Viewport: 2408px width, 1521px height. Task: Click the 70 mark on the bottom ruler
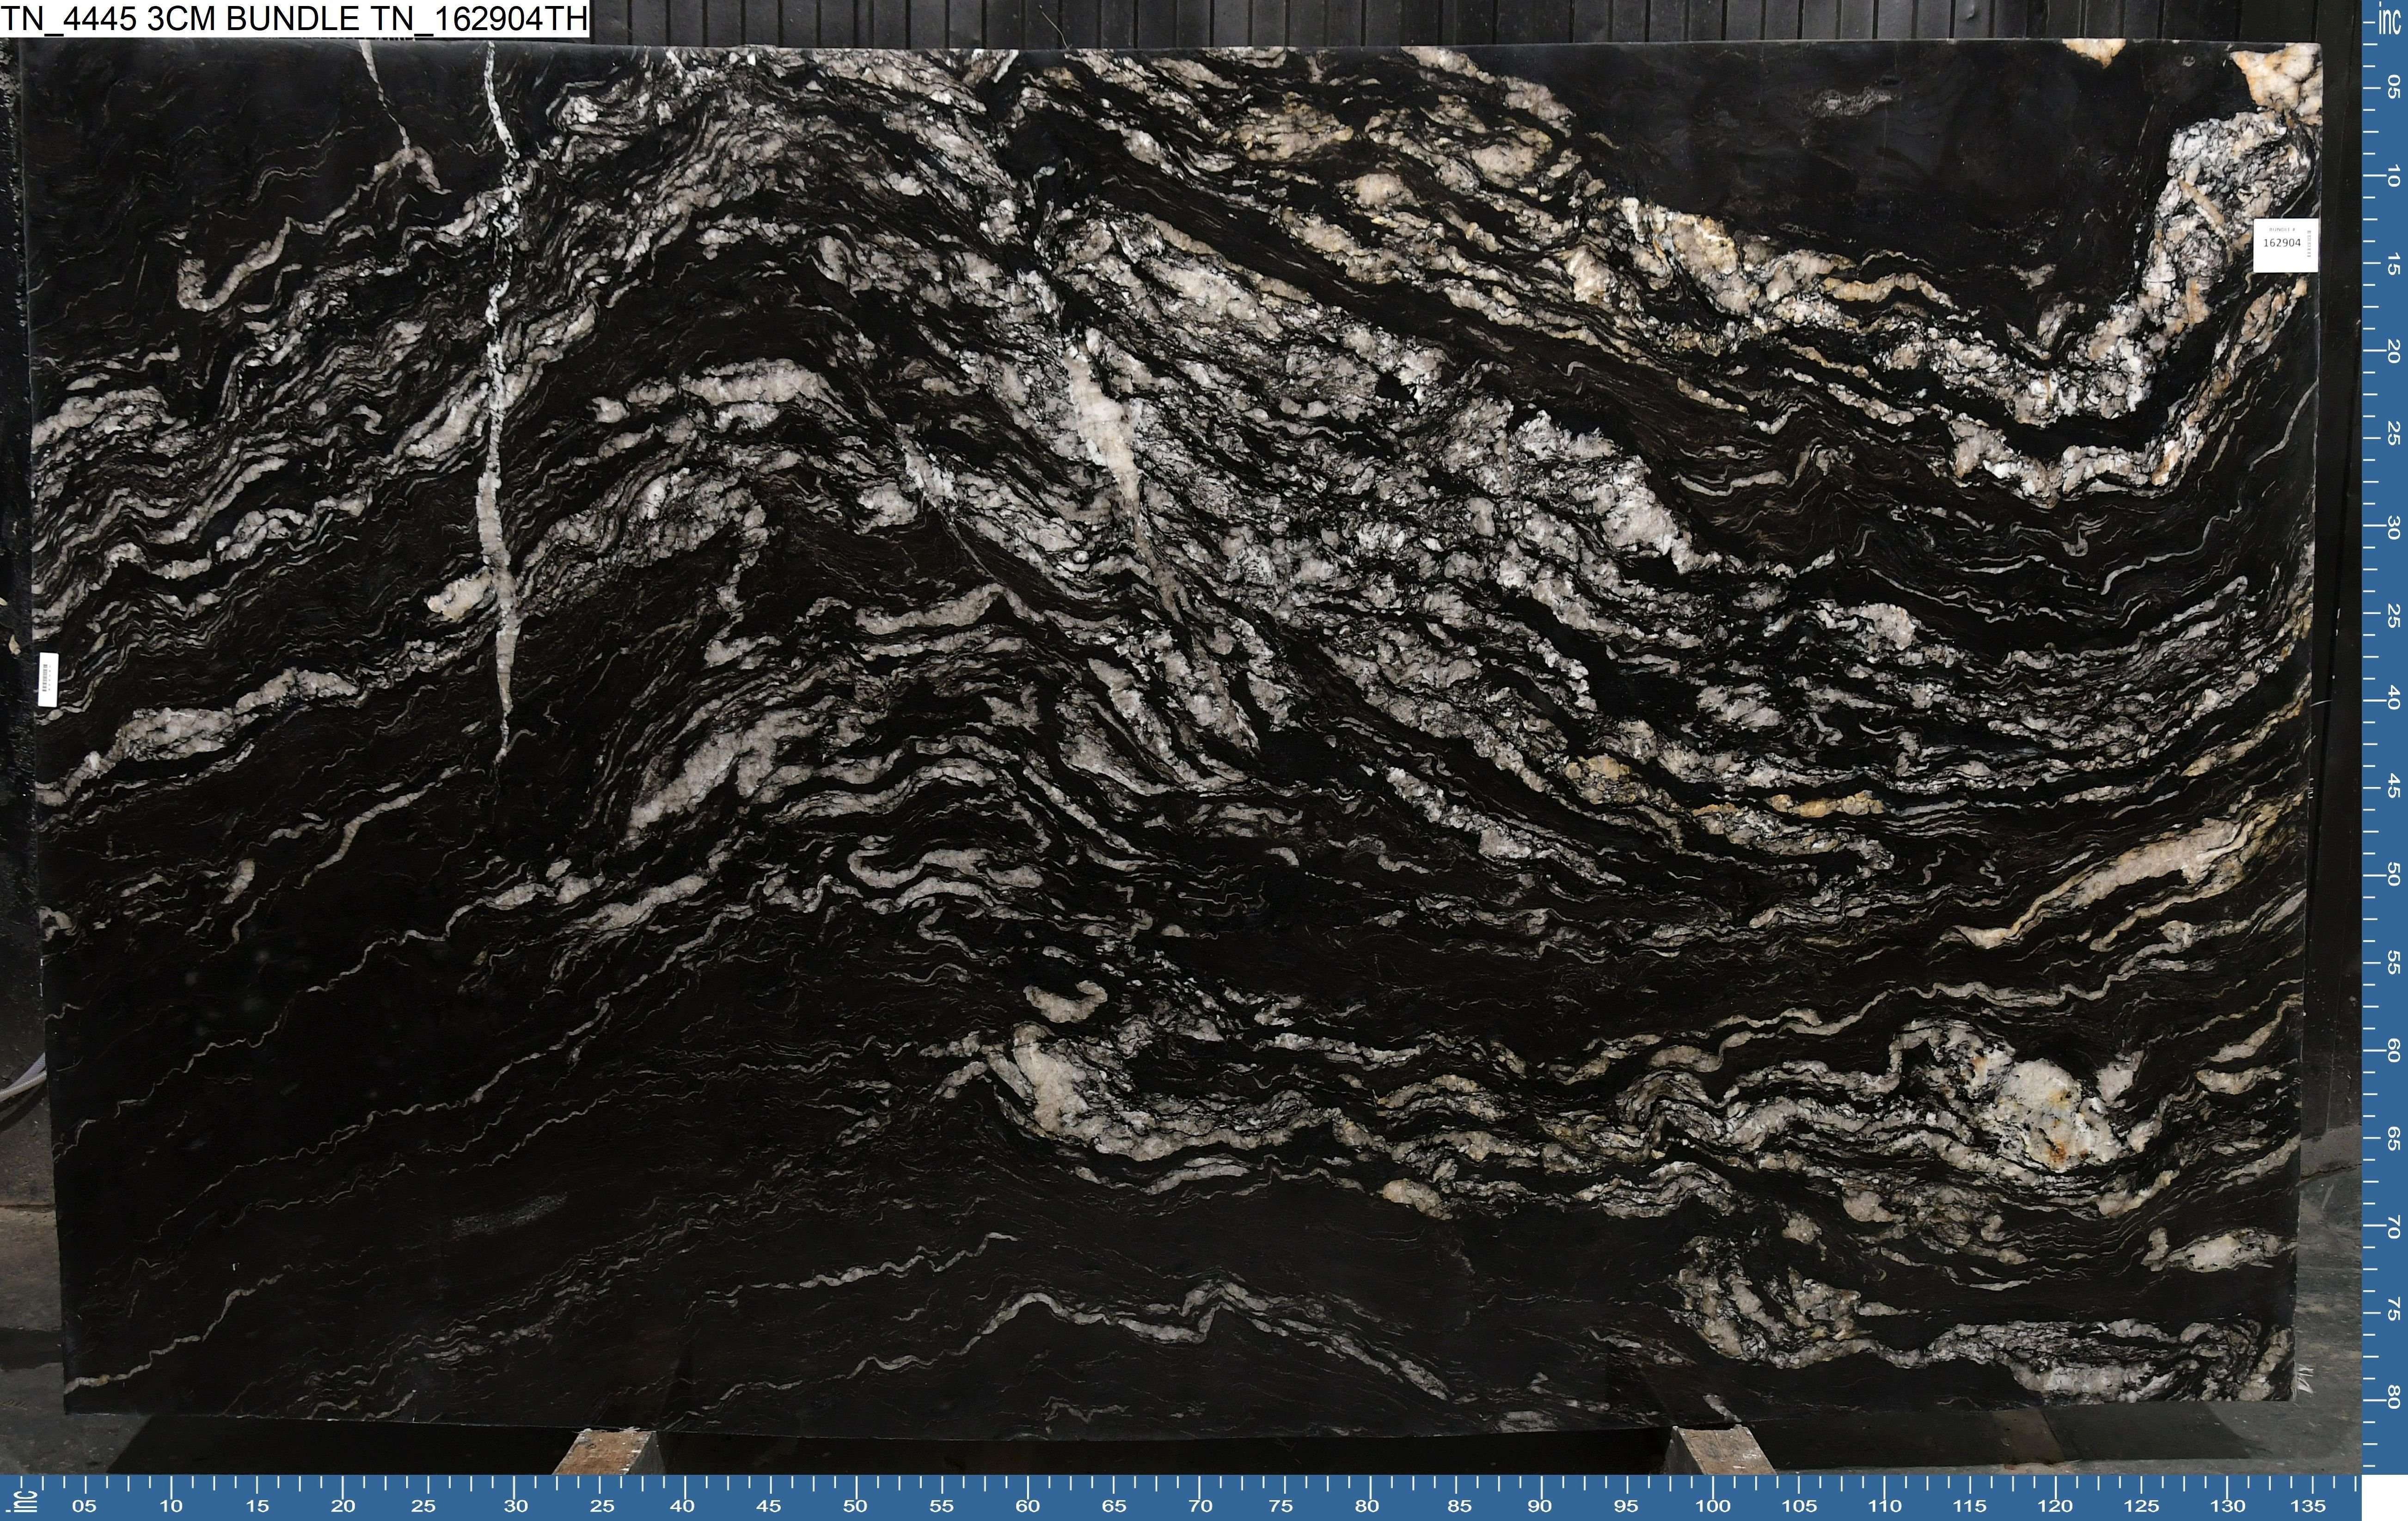coord(1200,1506)
